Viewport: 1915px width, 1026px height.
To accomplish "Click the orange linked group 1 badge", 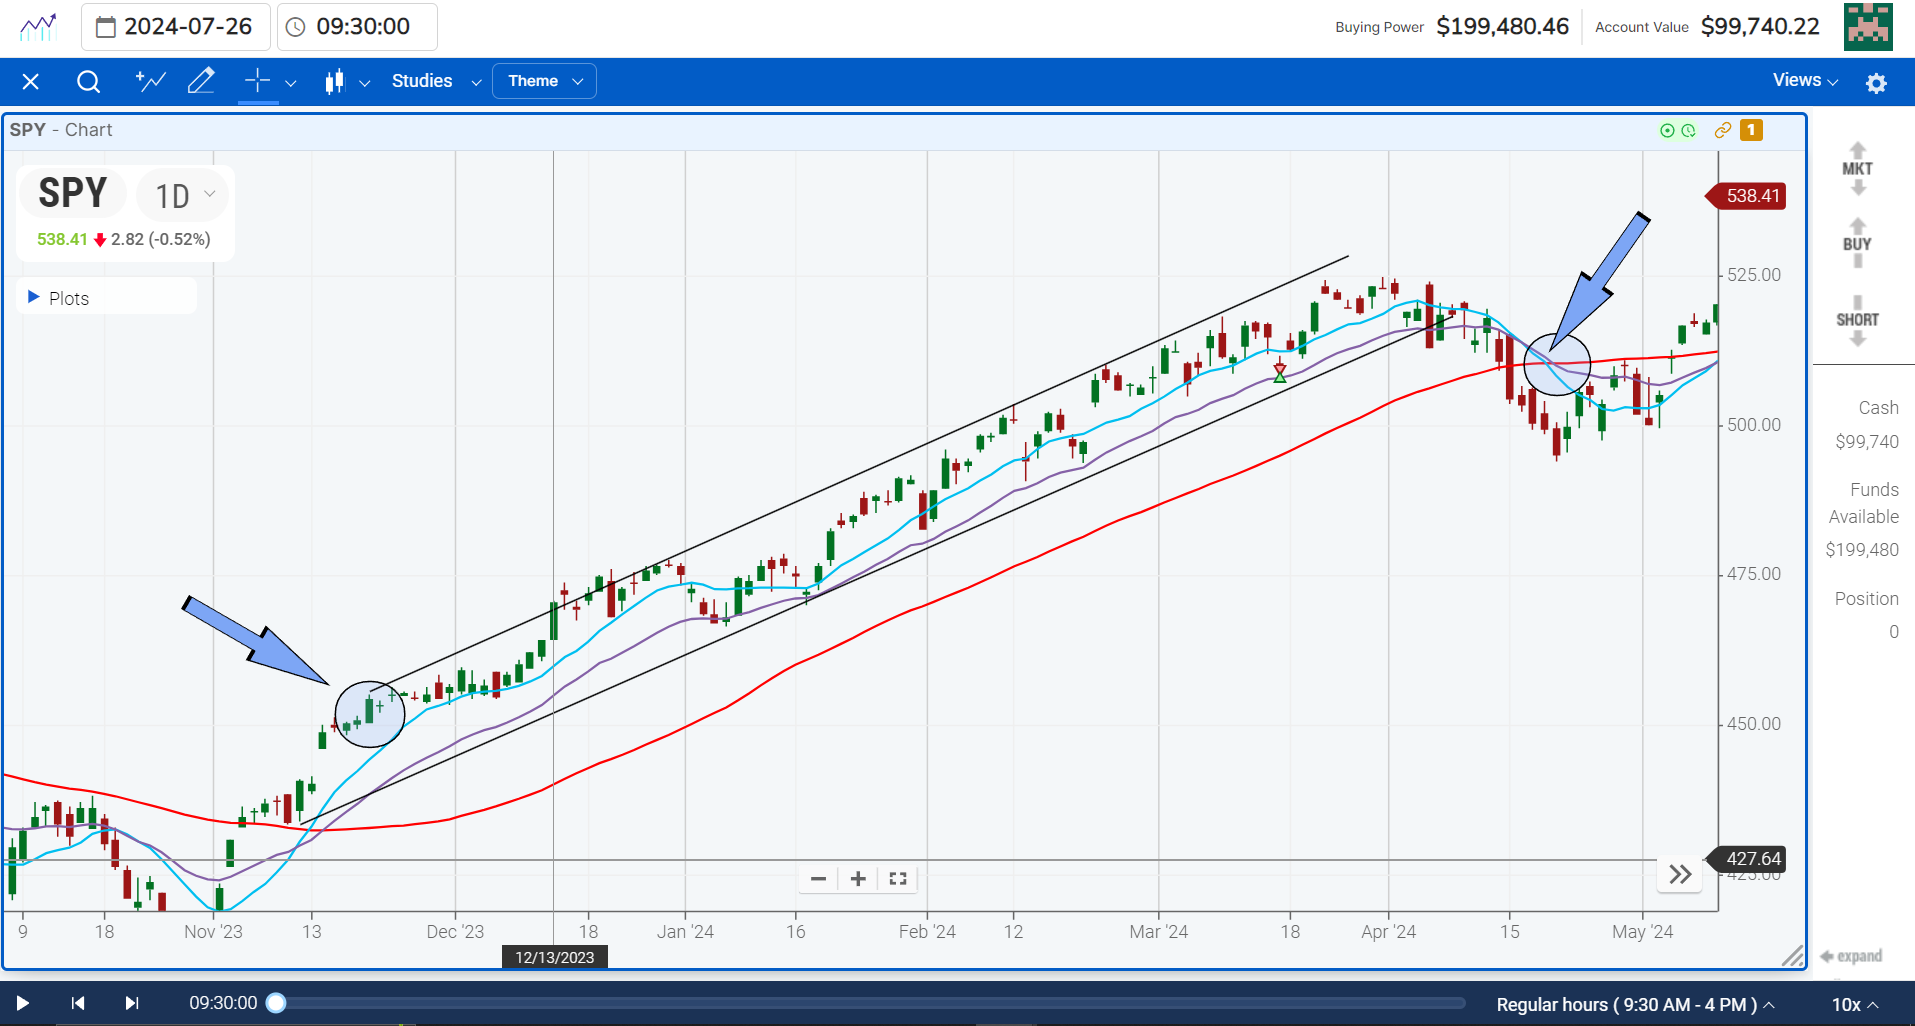I will [x=1751, y=130].
